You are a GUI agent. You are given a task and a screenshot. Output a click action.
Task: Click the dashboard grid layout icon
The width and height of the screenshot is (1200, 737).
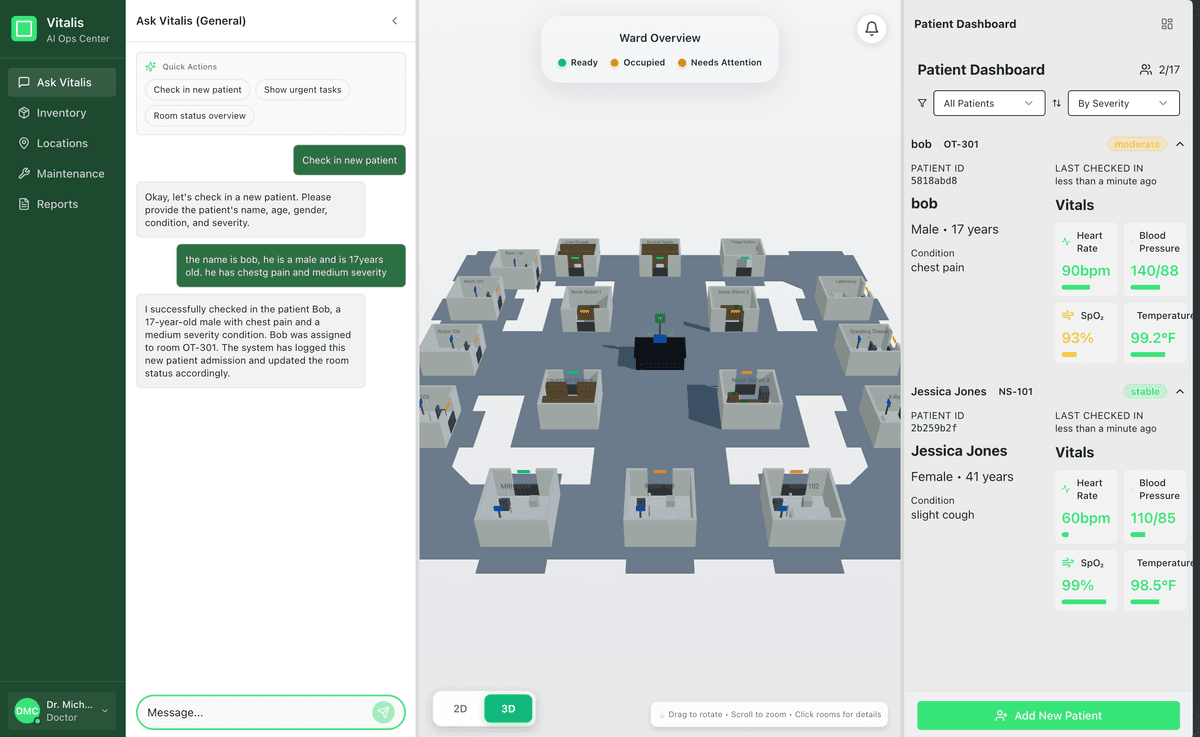point(1167,24)
